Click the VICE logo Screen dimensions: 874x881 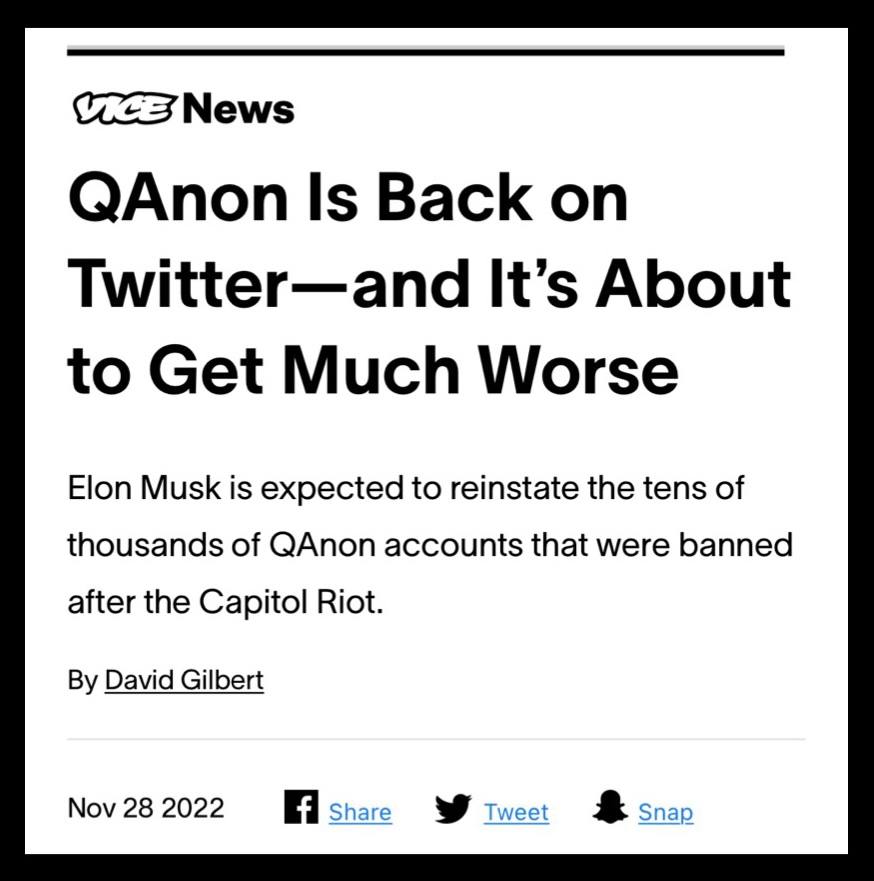[123, 109]
